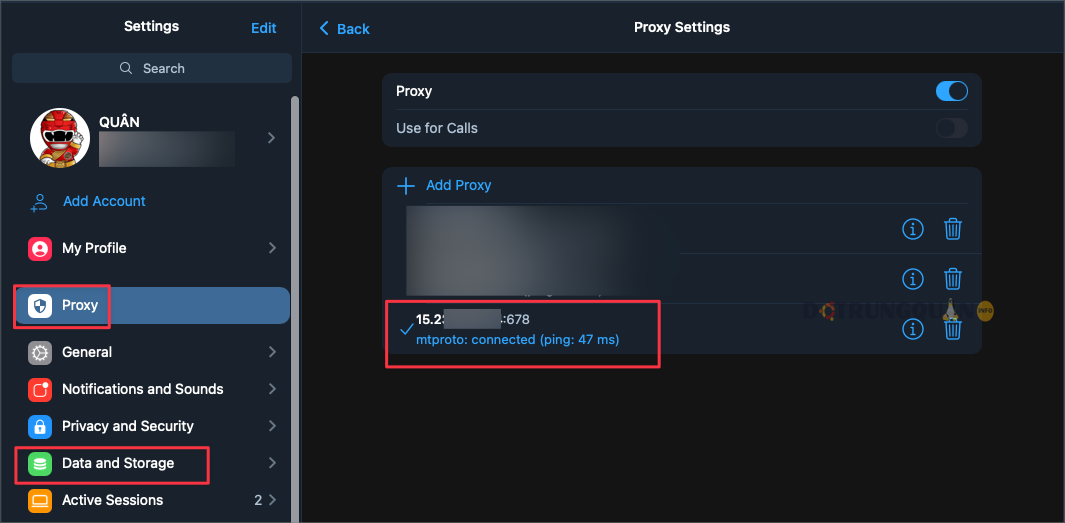Click the Edit link in Settings header
This screenshot has width=1065, height=523.
pos(264,28)
